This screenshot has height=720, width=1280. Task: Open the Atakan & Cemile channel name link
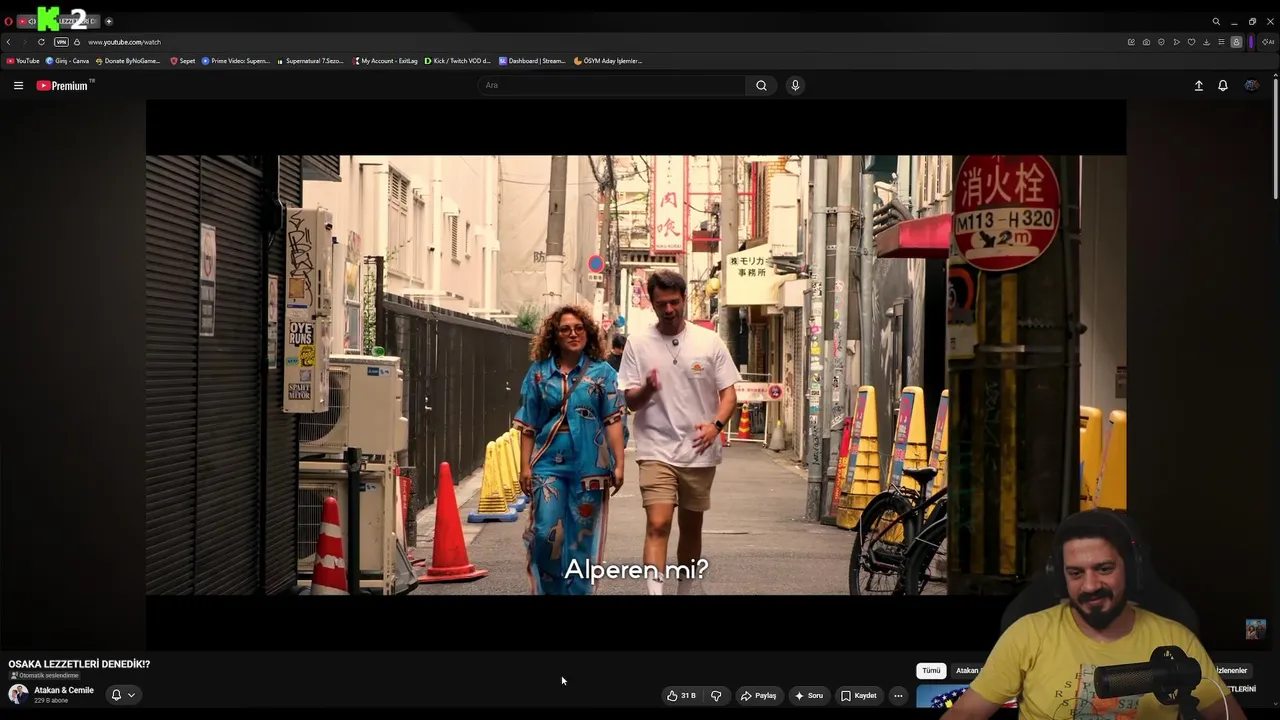[64, 690]
